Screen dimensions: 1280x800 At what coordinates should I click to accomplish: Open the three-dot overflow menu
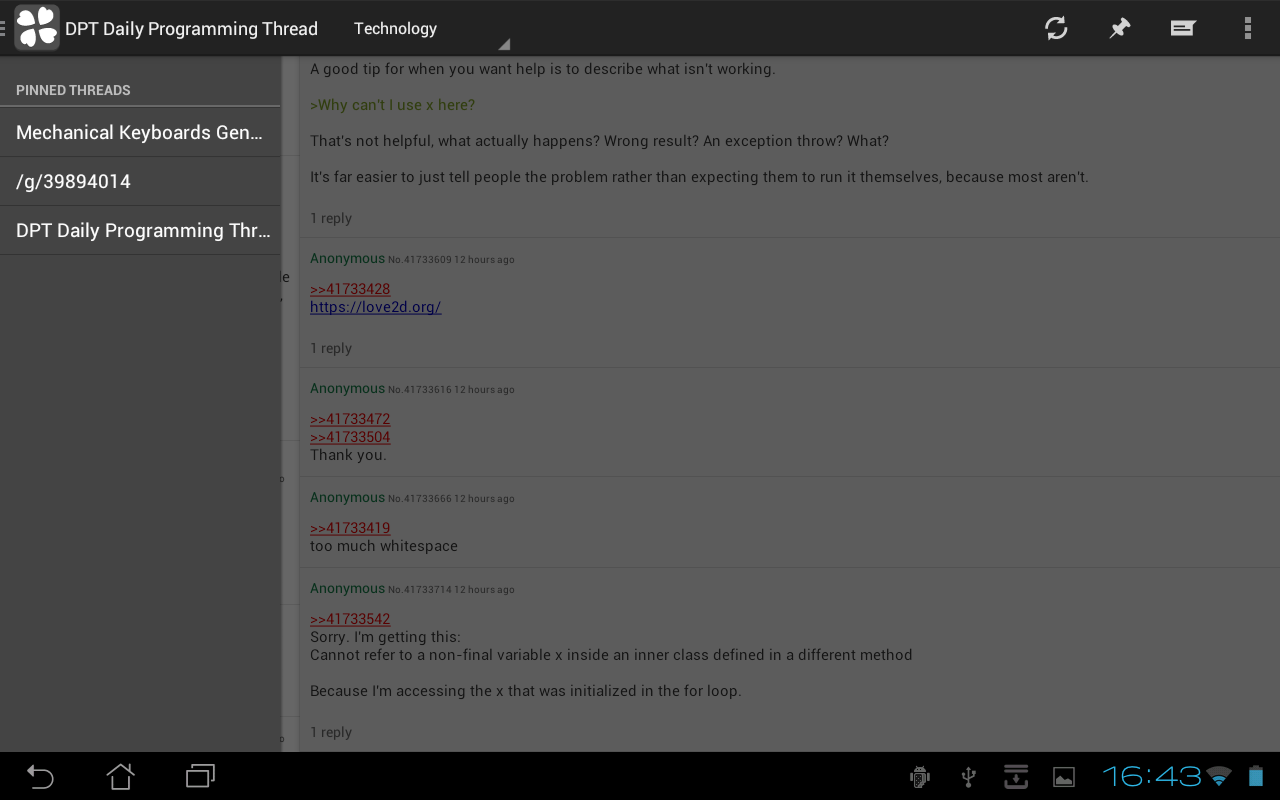(x=1247, y=28)
